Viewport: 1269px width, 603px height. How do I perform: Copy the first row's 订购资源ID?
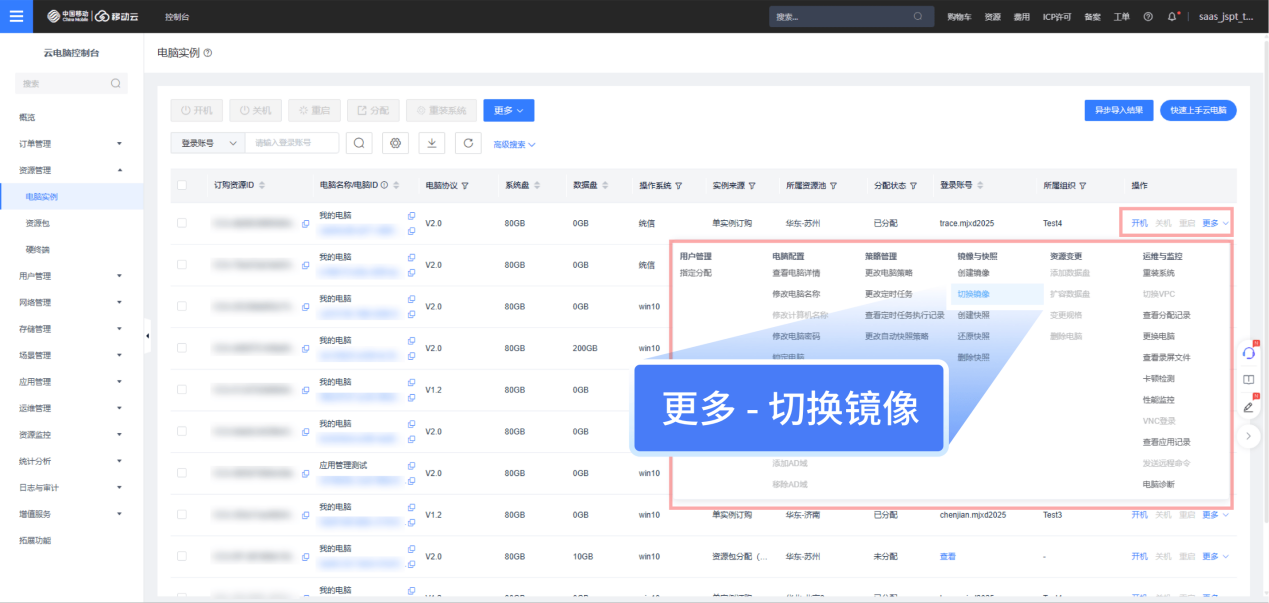[305, 223]
